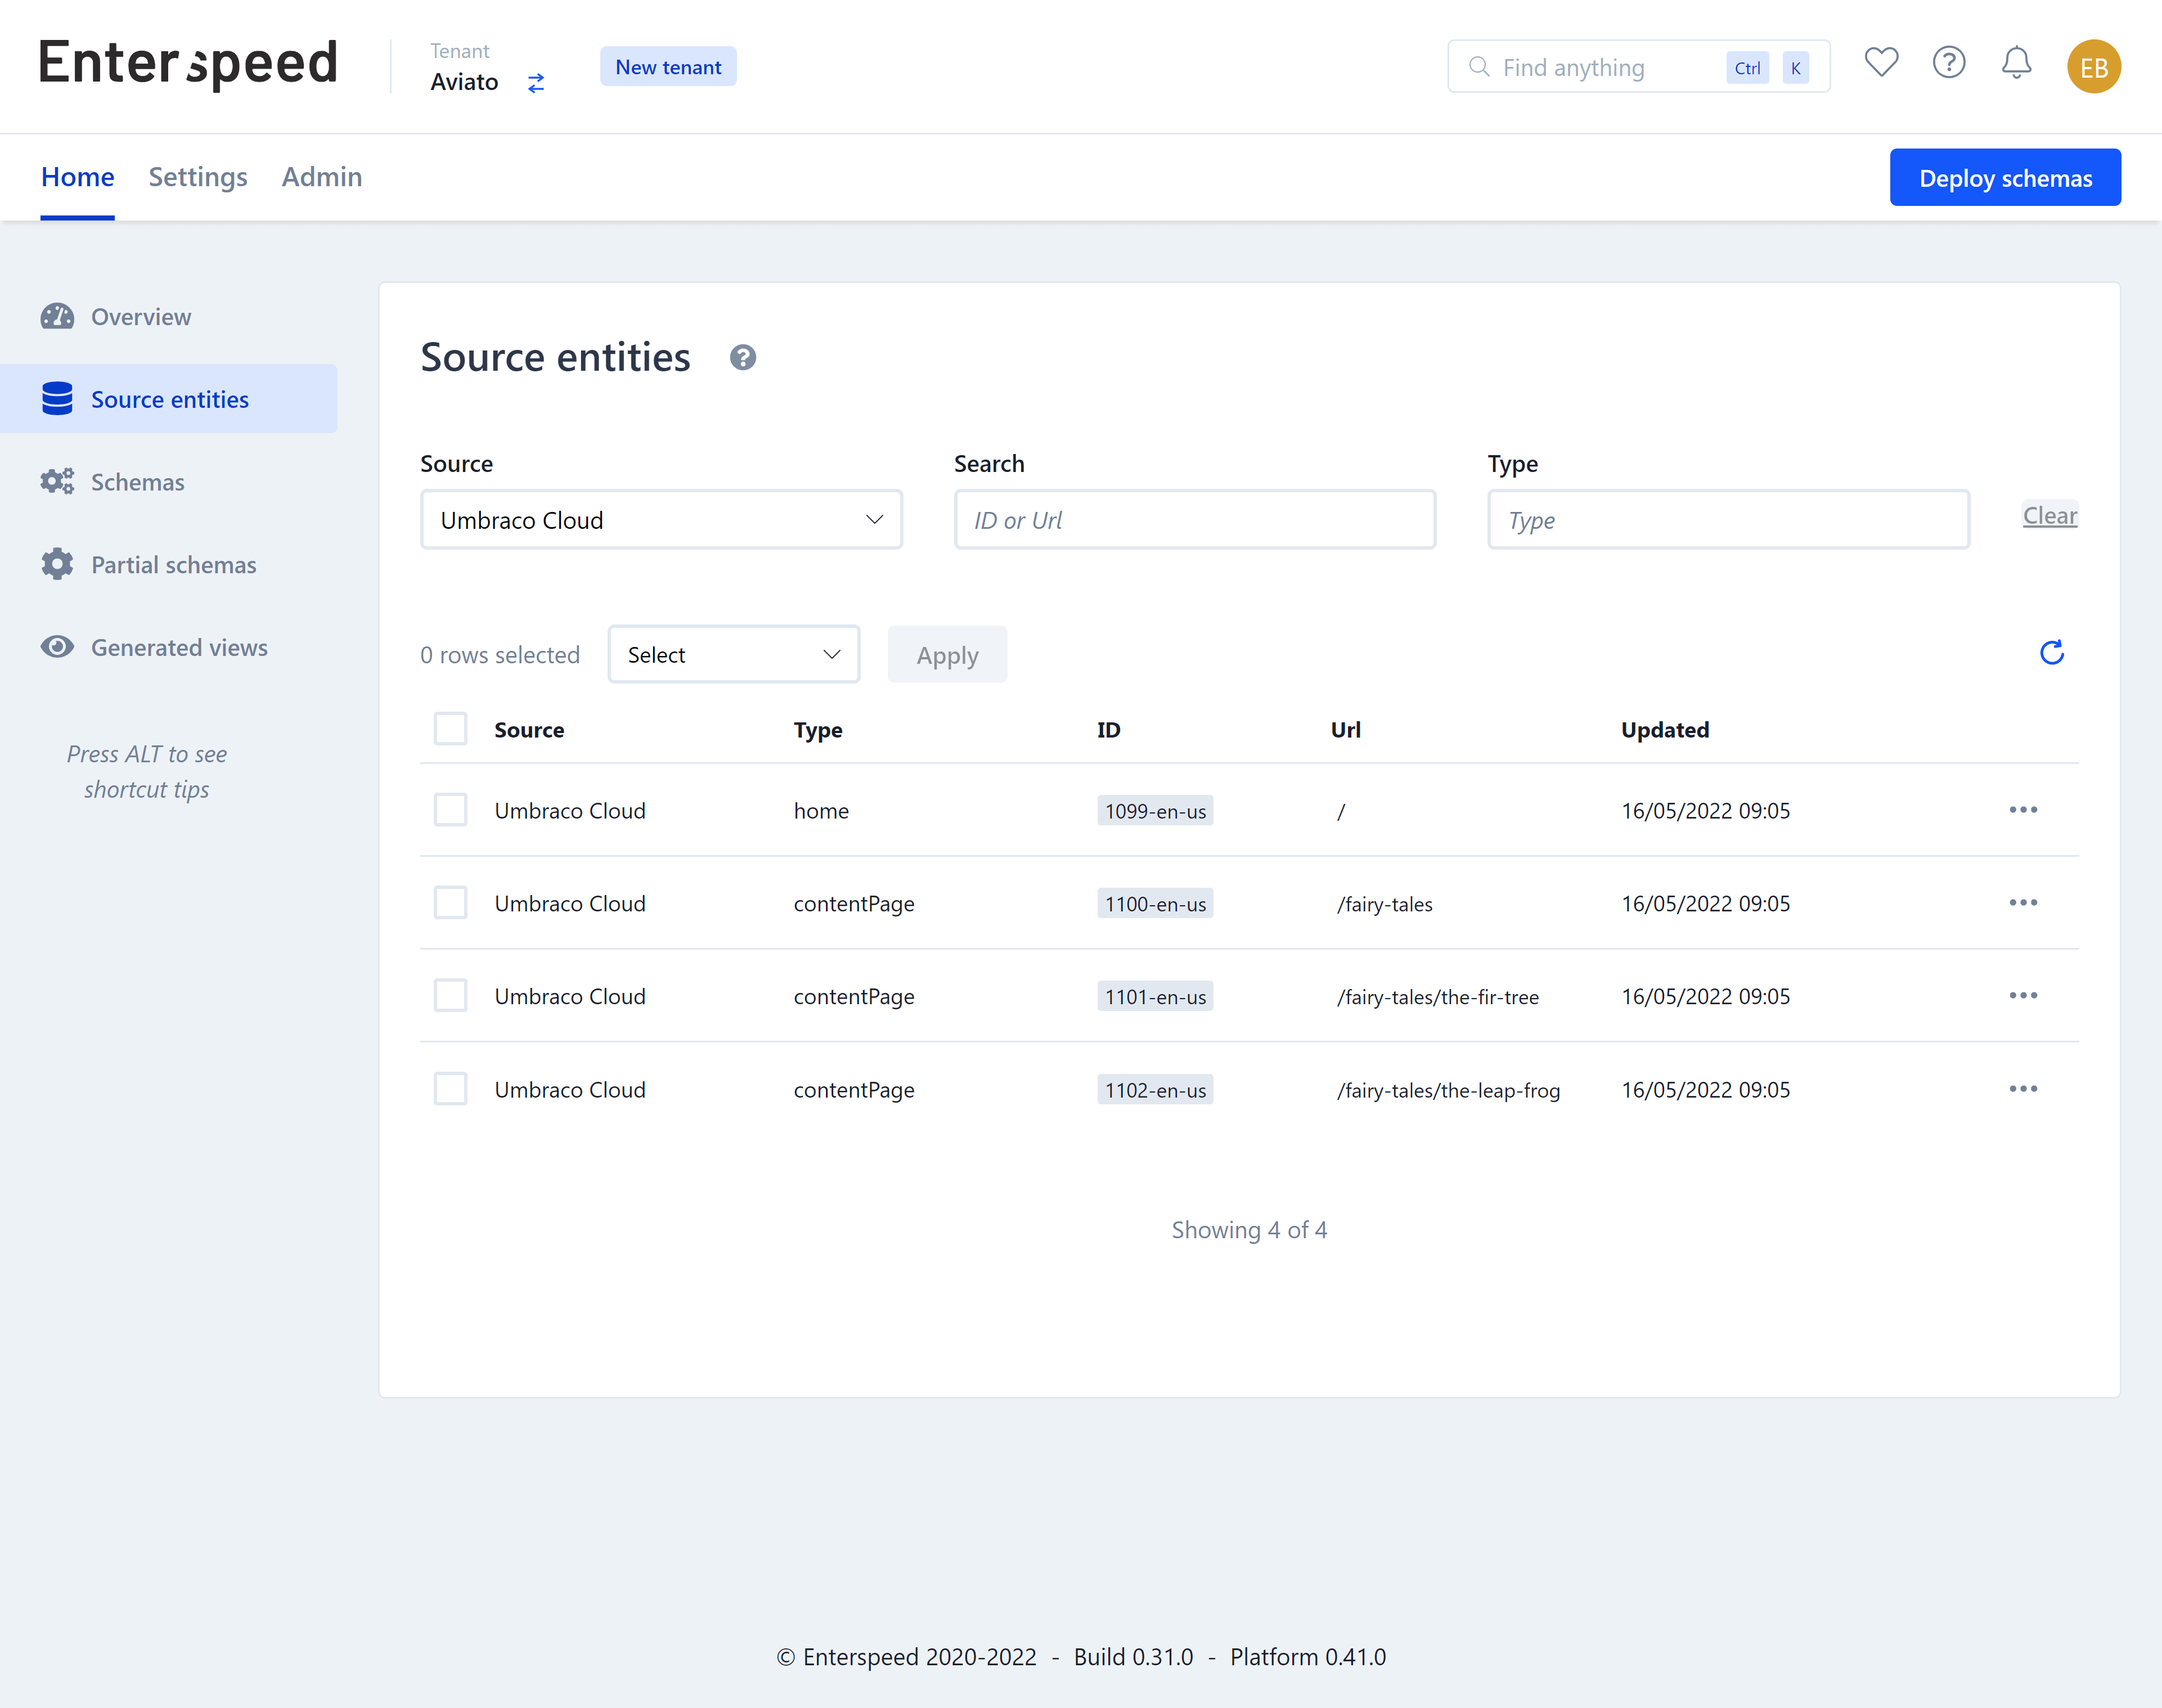
Task: Refresh the source entities table
Action: point(2051,653)
